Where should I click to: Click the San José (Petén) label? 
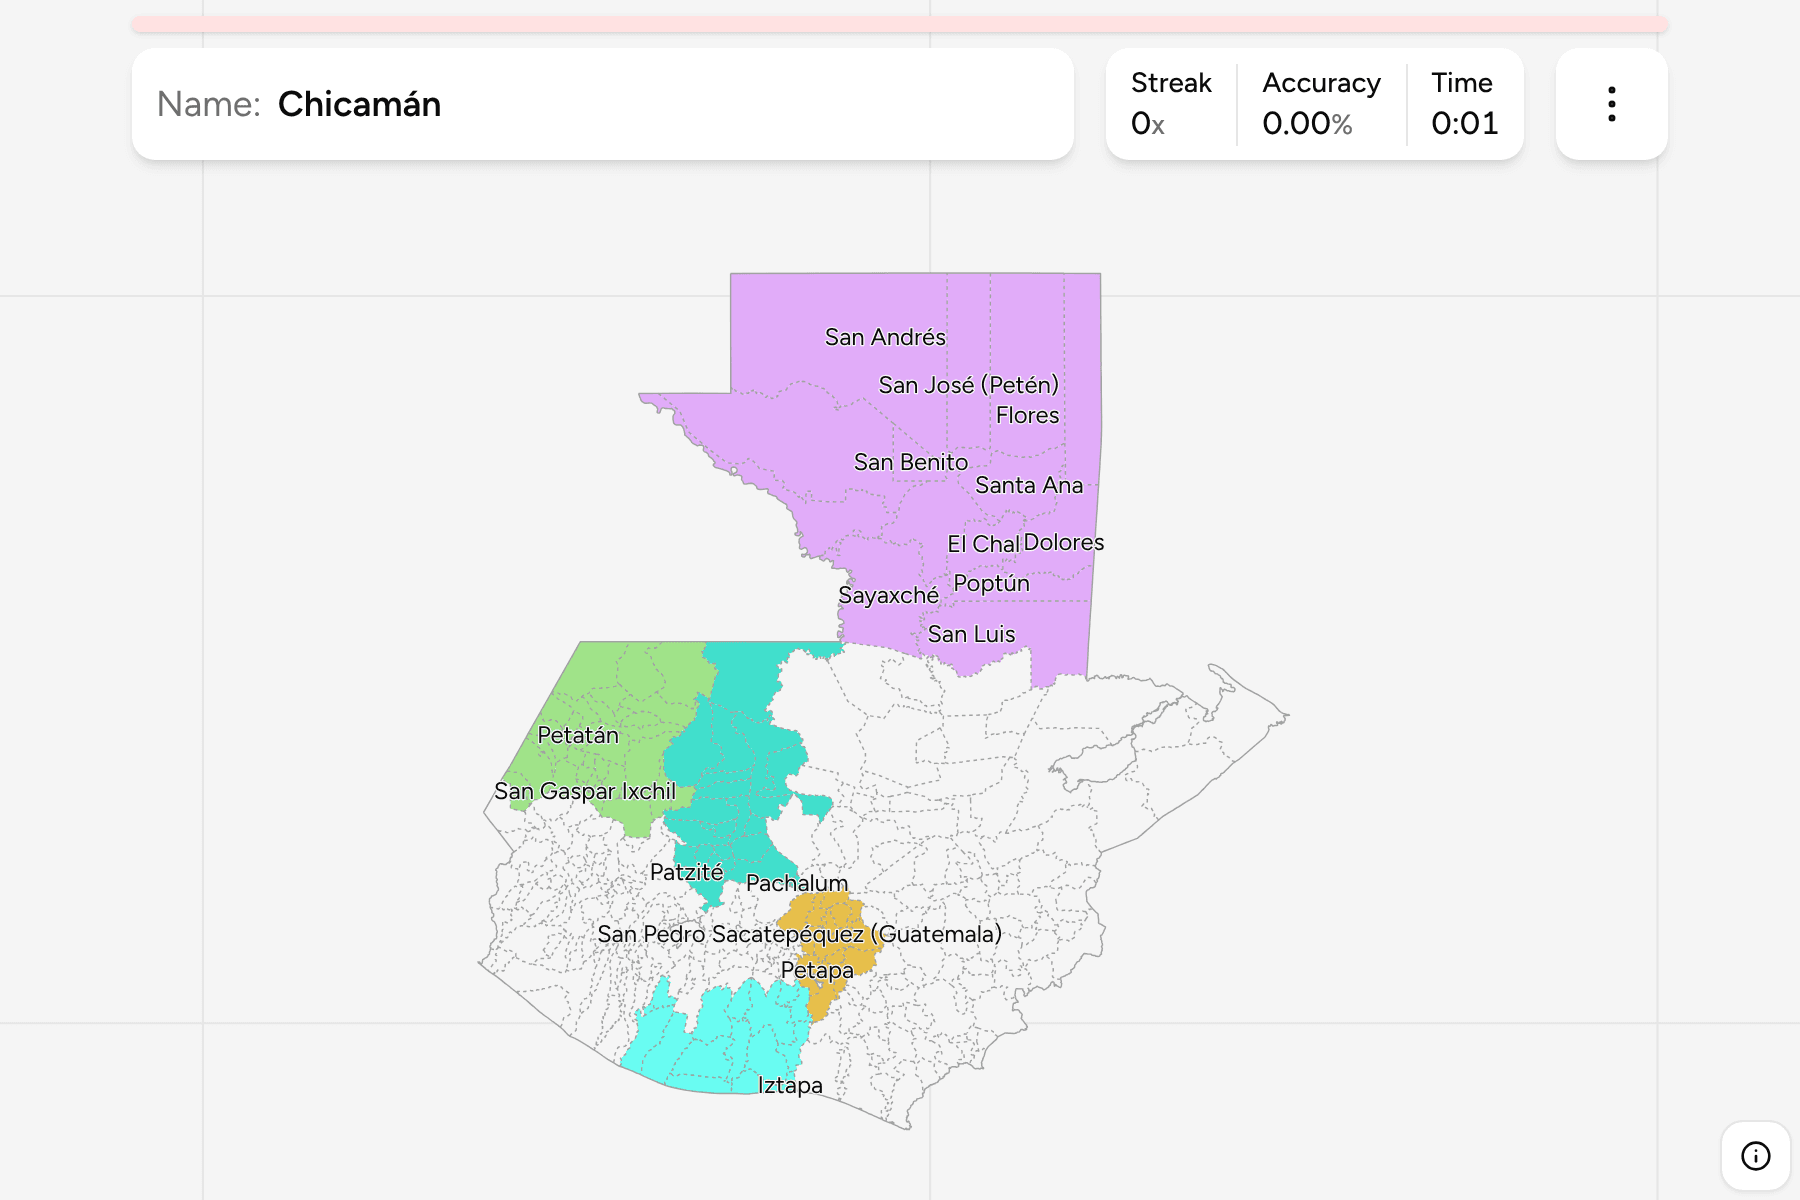[968, 385]
